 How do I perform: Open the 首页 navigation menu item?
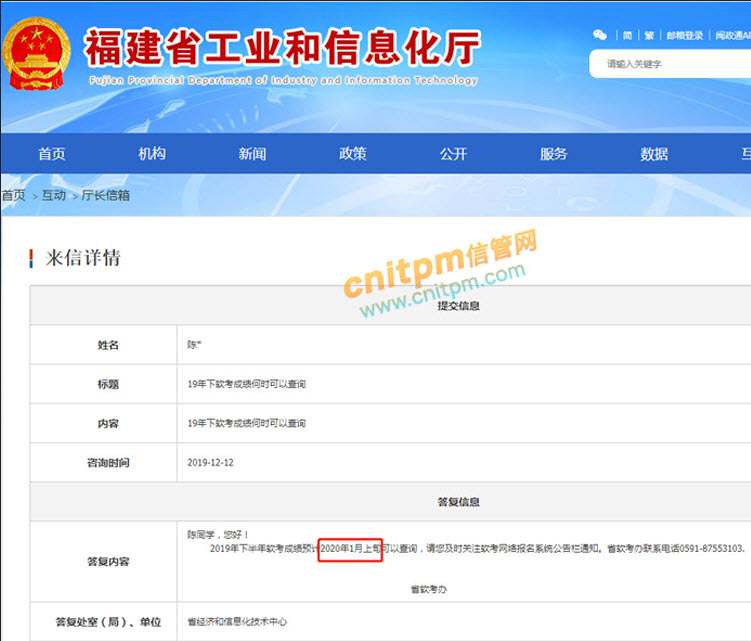[52, 154]
